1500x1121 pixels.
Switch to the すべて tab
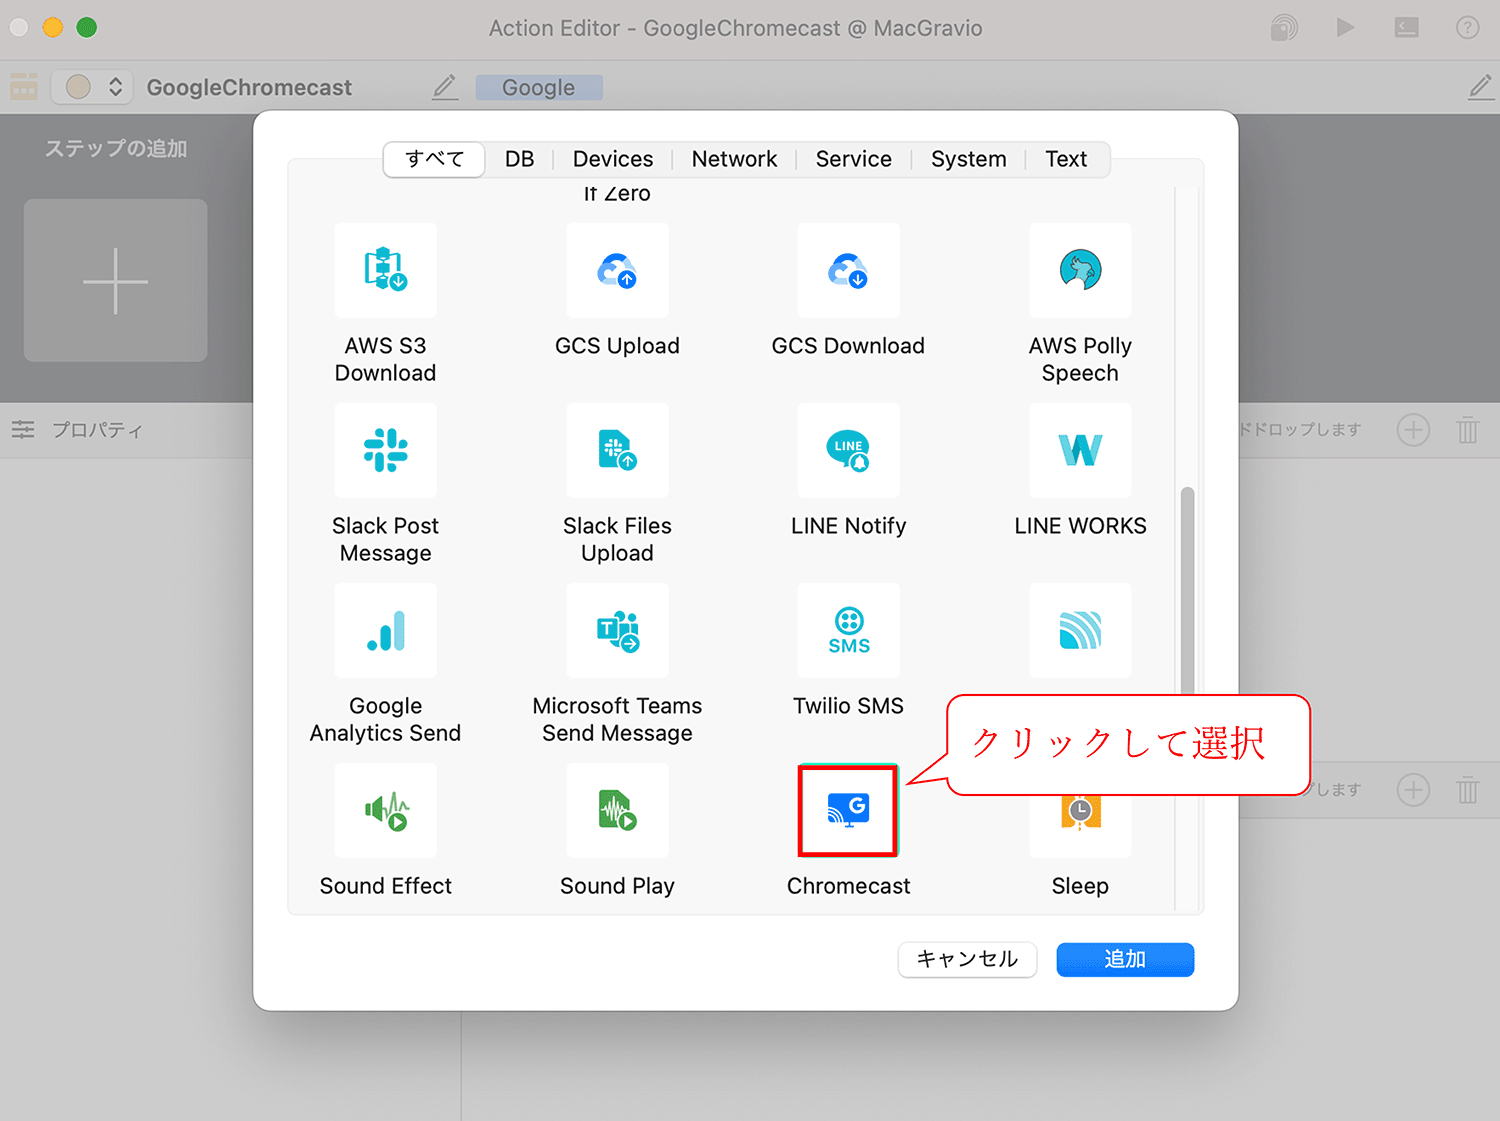(434, 159)
